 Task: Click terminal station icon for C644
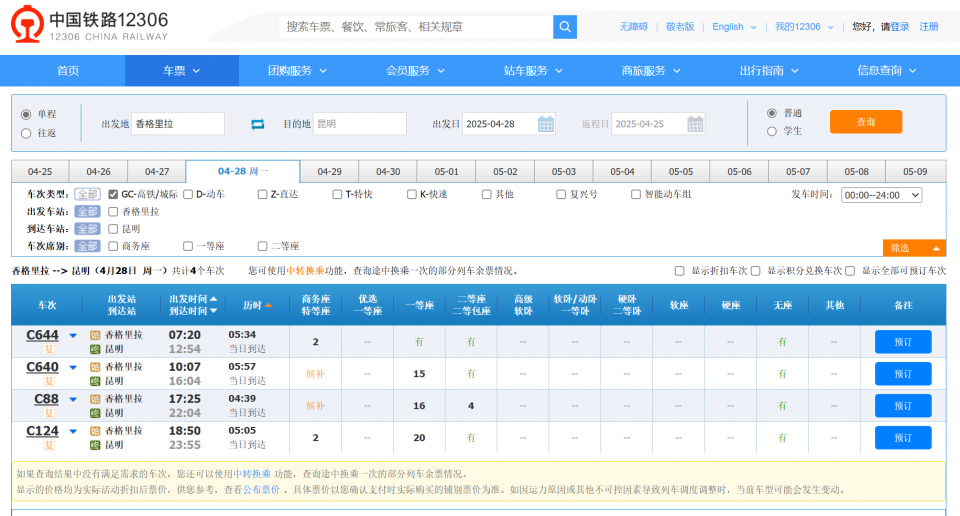pos(95,349)
